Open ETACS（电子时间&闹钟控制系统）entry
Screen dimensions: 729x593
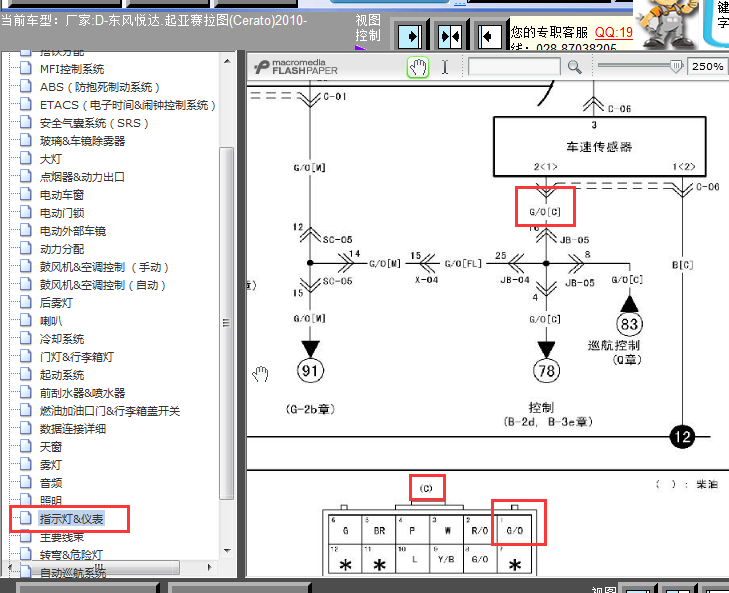click(128, 105)
